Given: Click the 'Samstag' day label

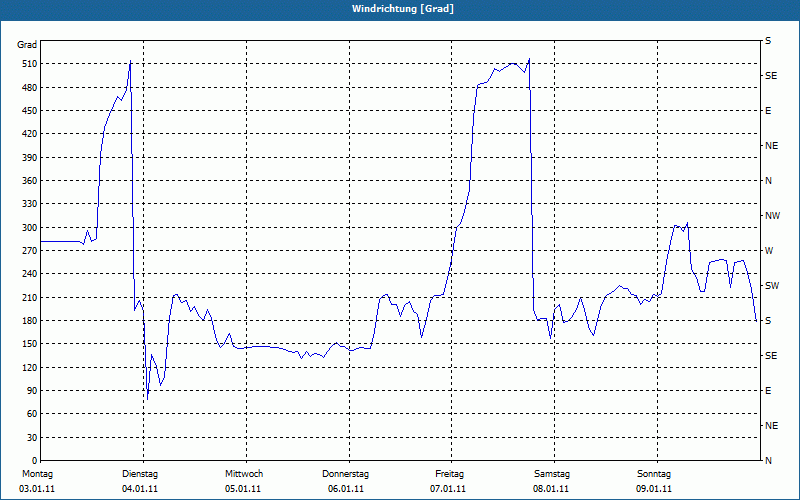Looking at the screenshot, I should click(x=552, y=474).
